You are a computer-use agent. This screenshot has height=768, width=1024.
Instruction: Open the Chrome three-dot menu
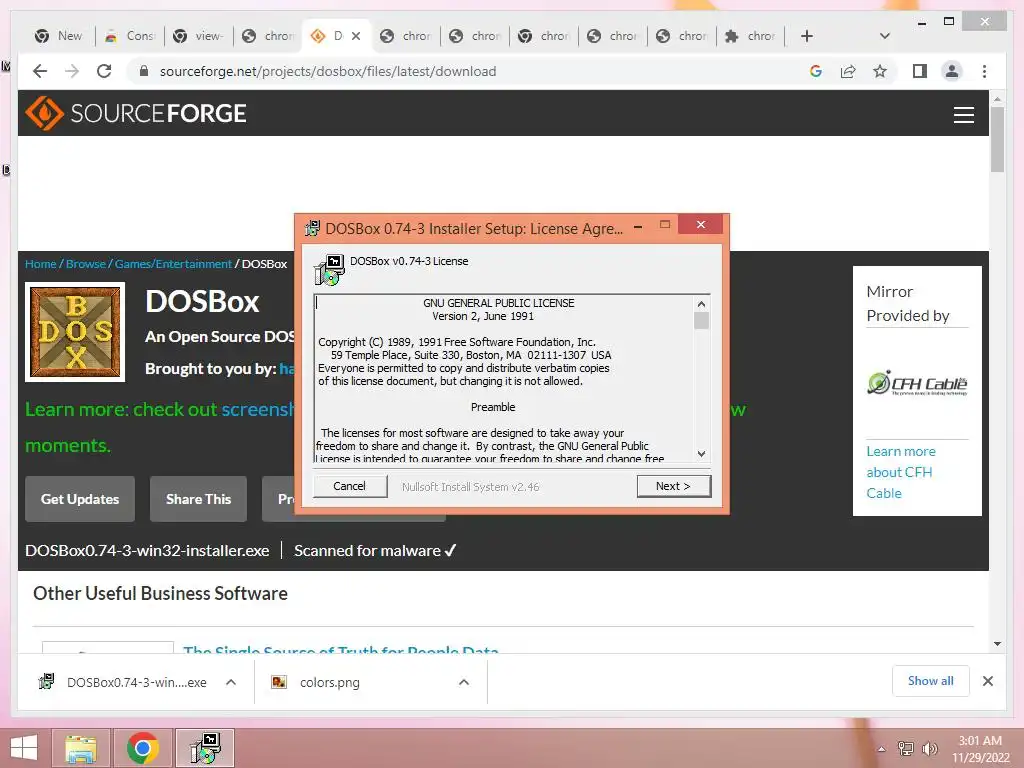[984, 71]
